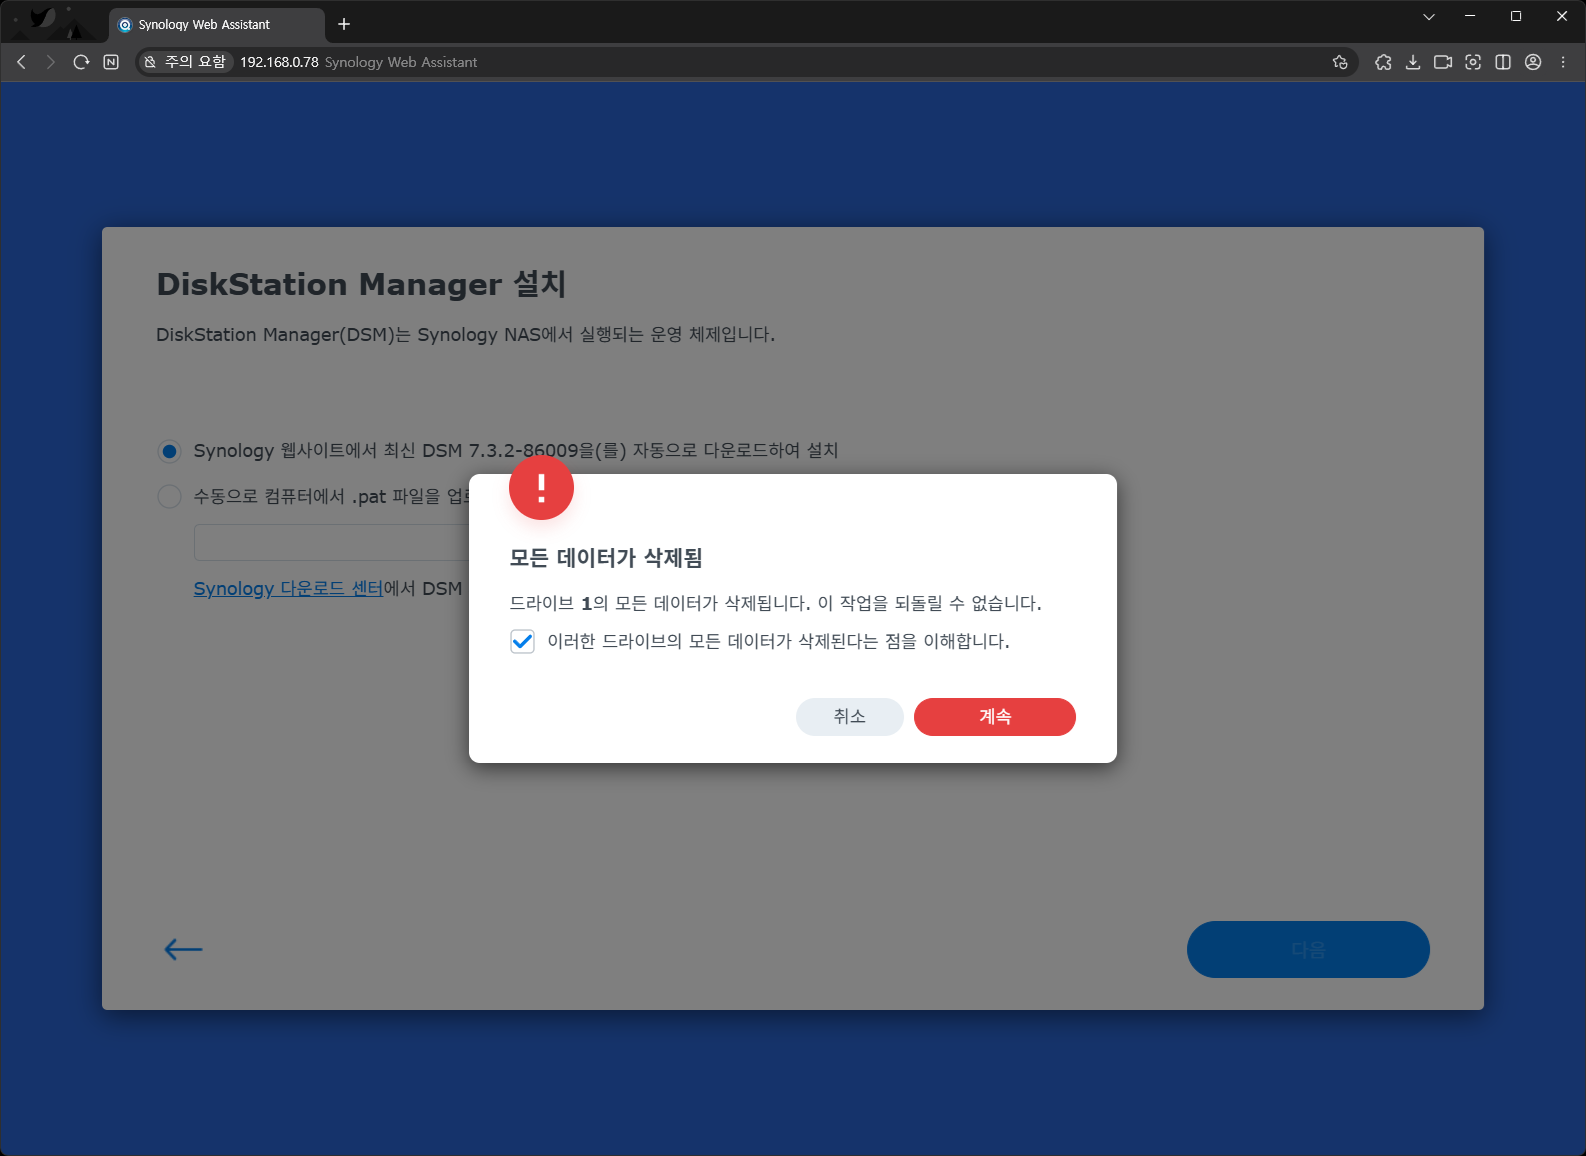Minimize the browser window
This screenshot has height=1156, width=1586.
[1470, 16]
